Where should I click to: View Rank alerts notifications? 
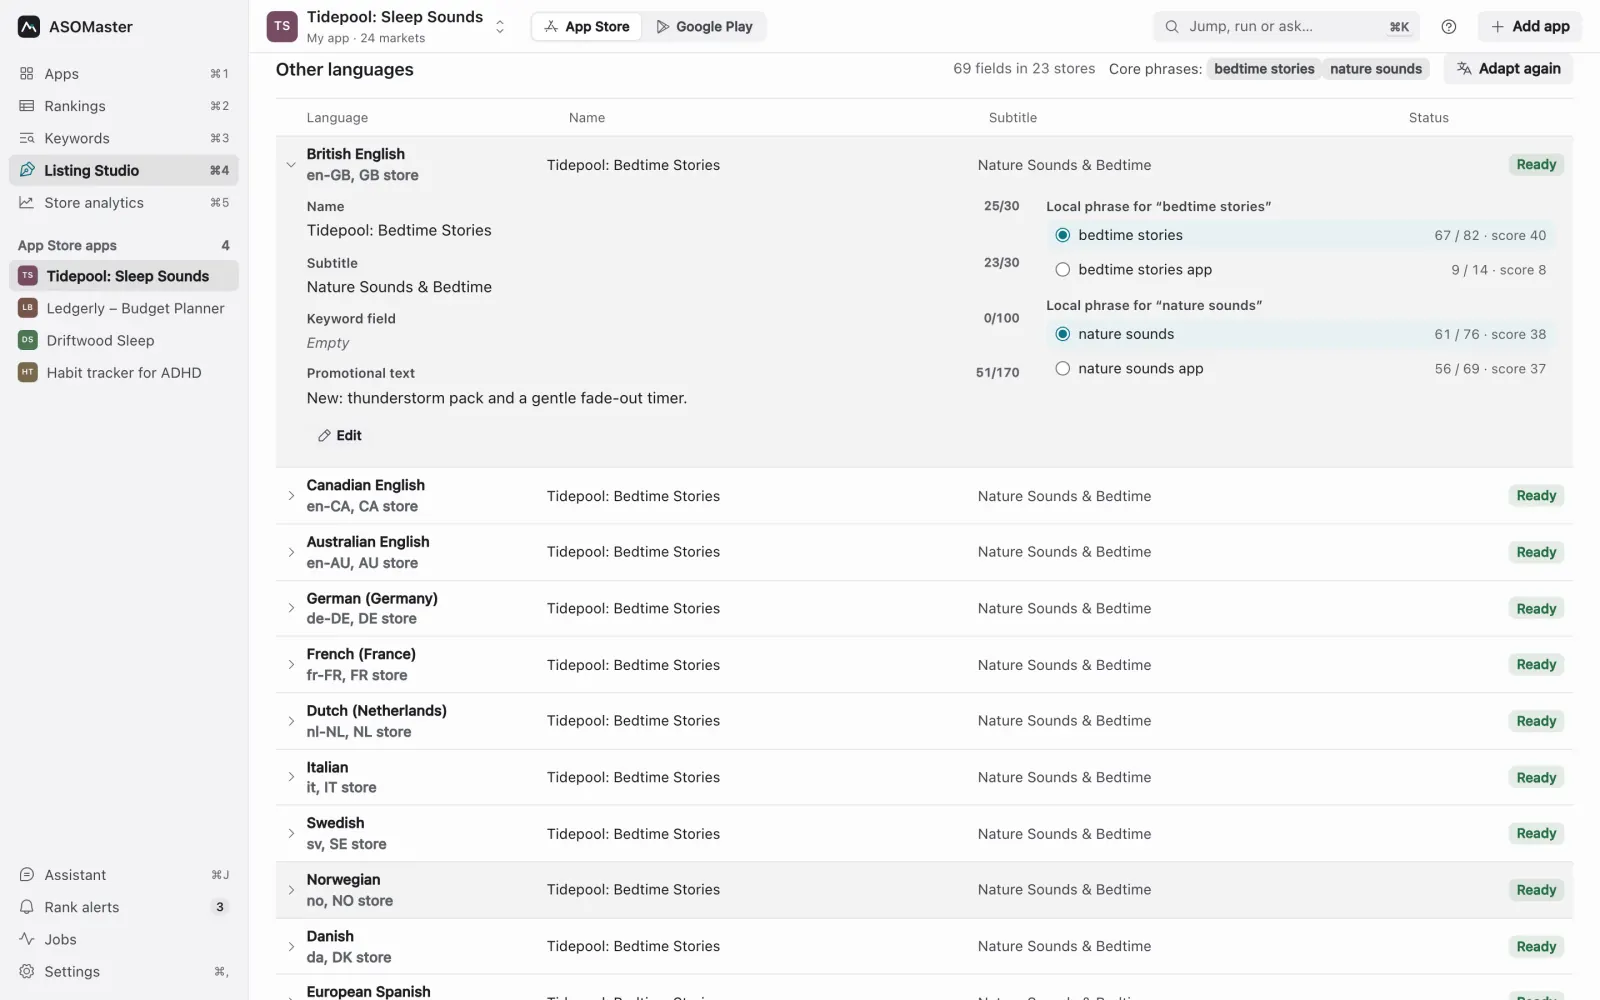(x=124, y=907)
